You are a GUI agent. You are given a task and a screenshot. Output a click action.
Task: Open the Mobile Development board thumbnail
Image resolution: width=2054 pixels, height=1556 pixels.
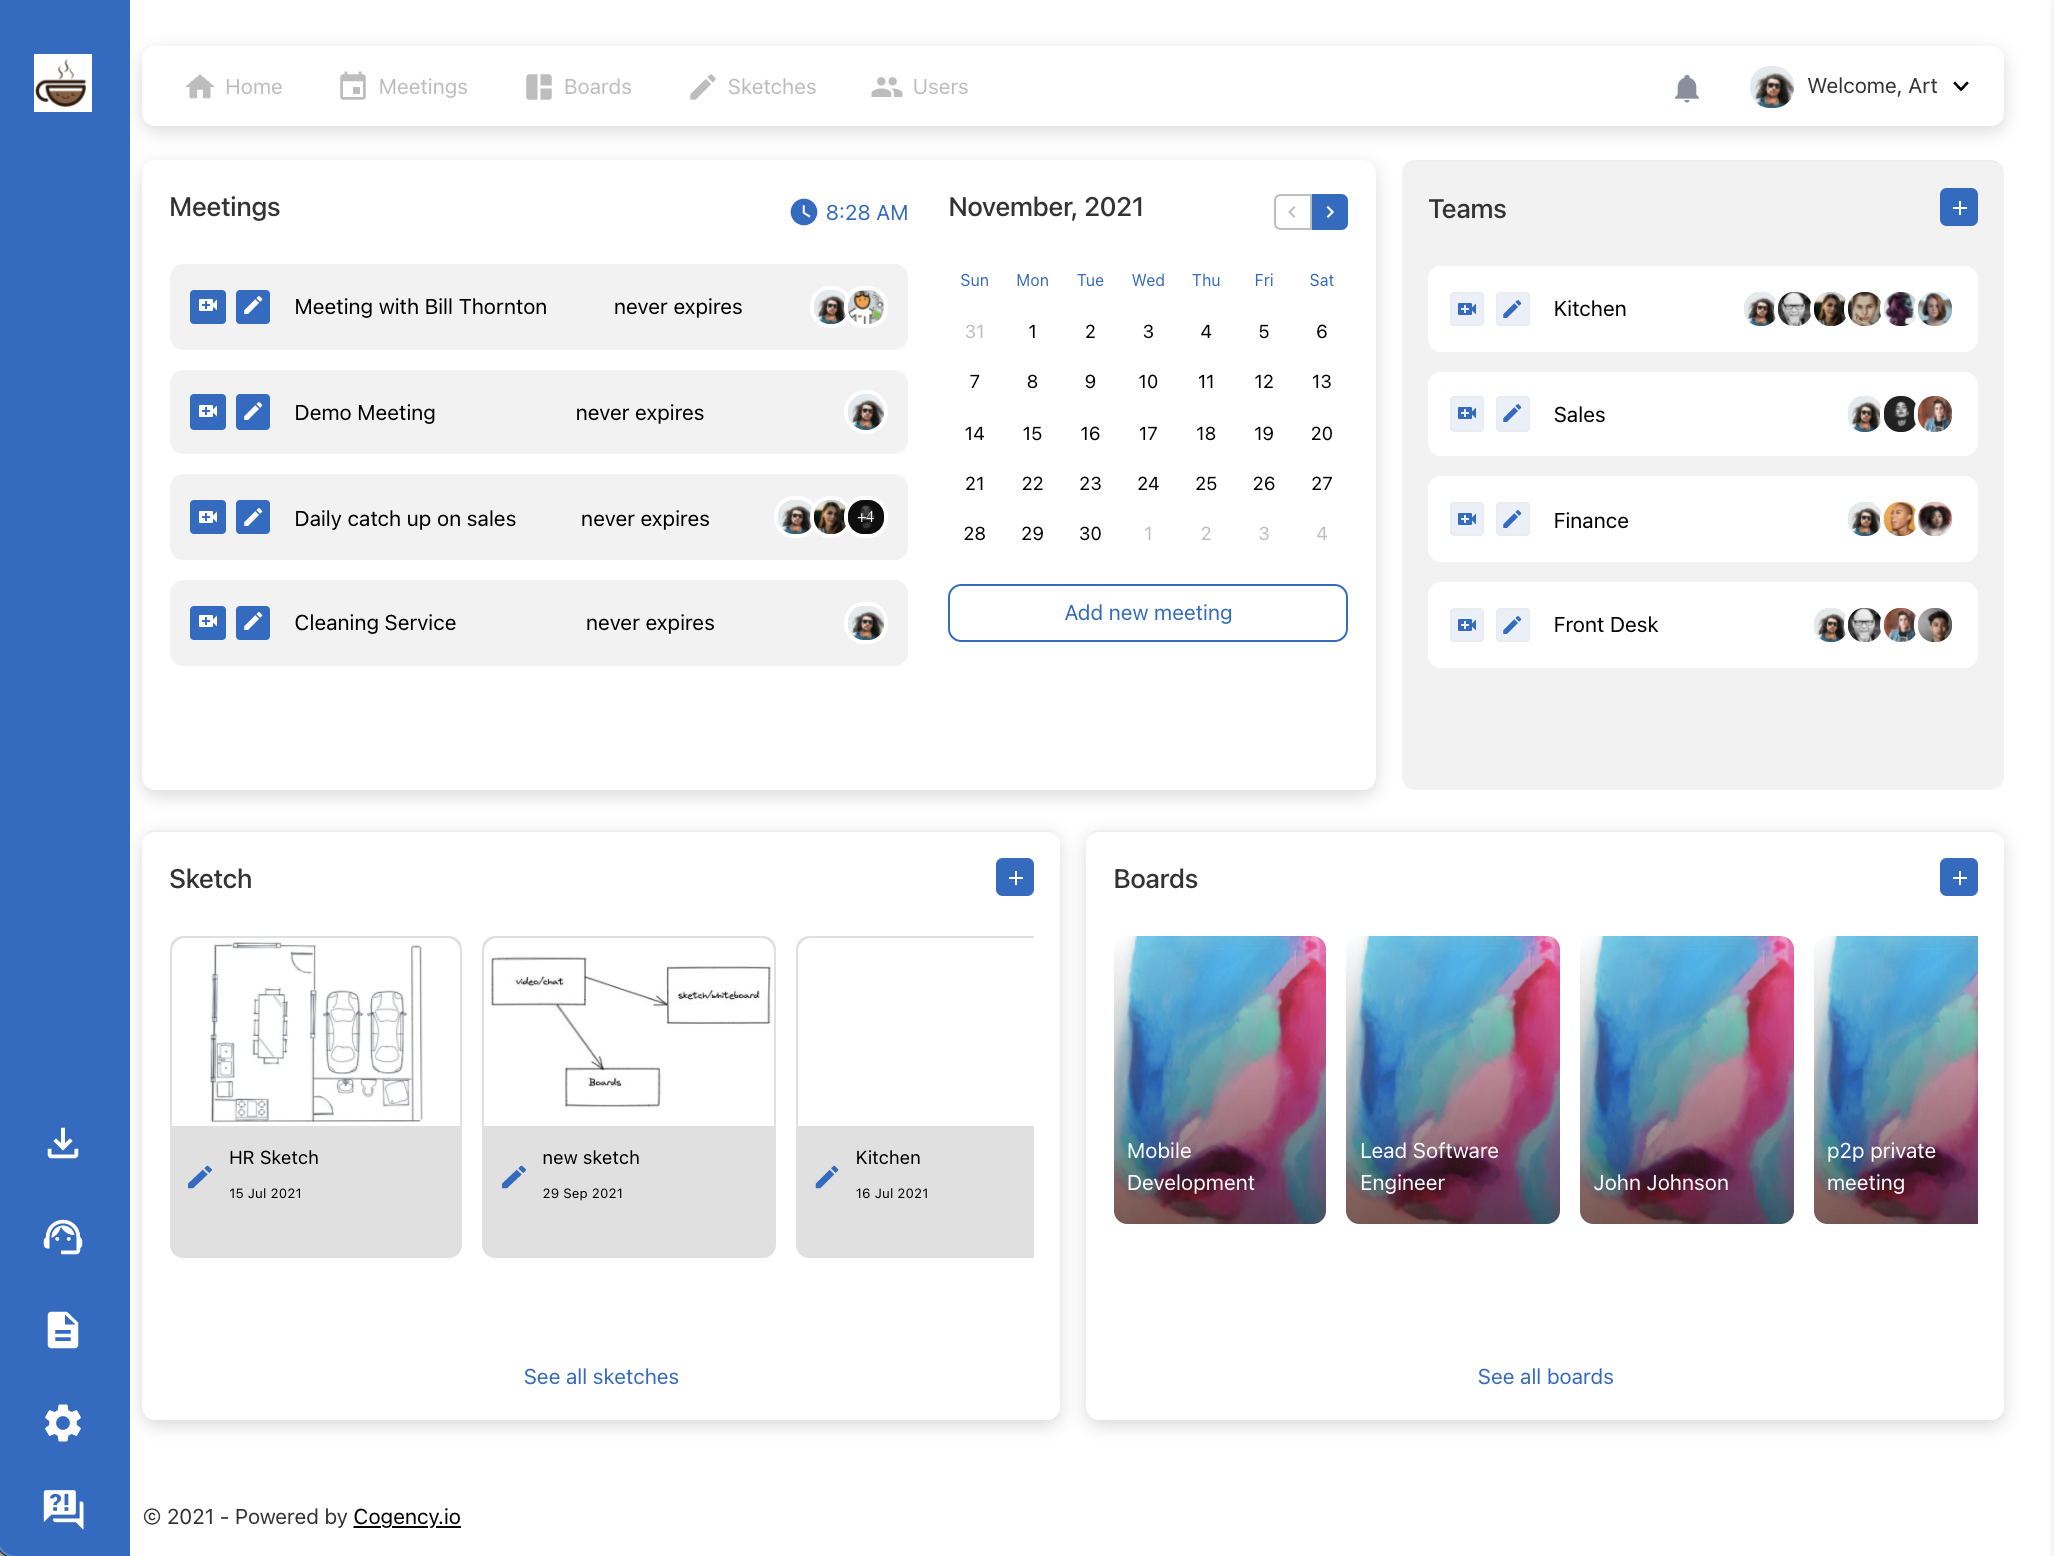[1219, 1080]
